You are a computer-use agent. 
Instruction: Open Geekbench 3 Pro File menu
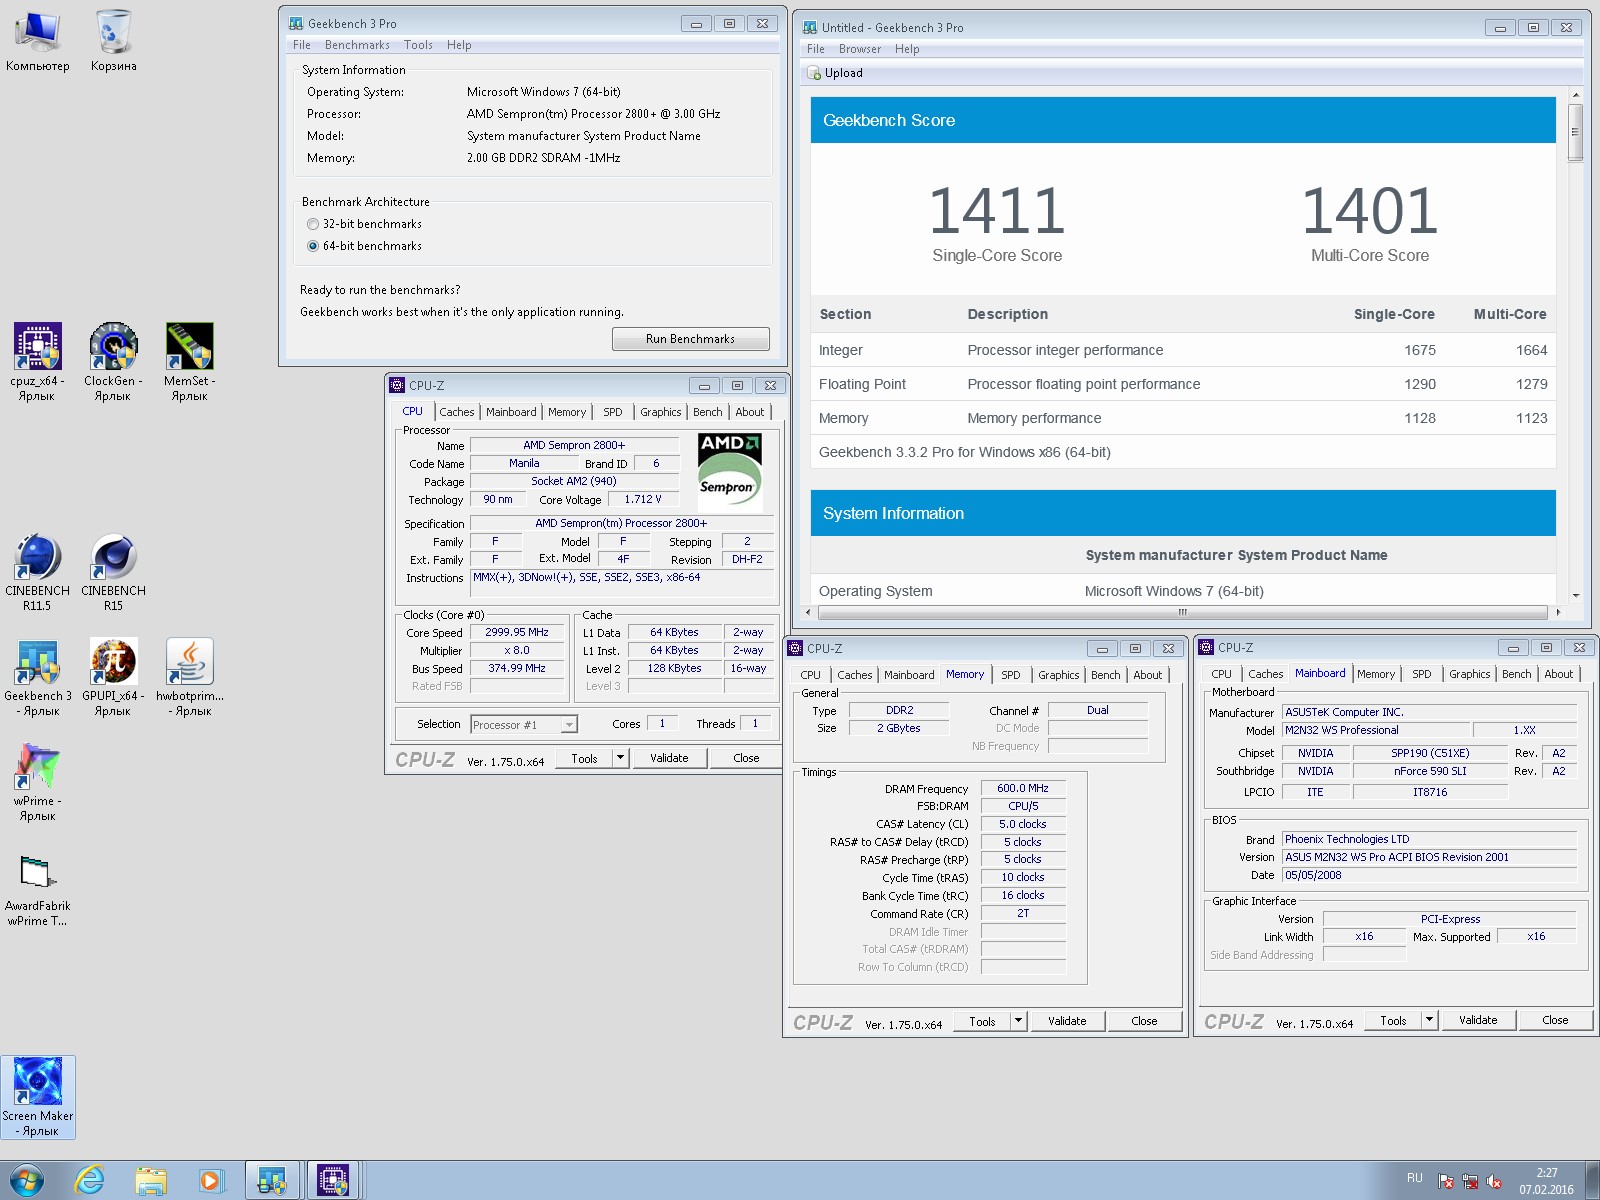302,45
